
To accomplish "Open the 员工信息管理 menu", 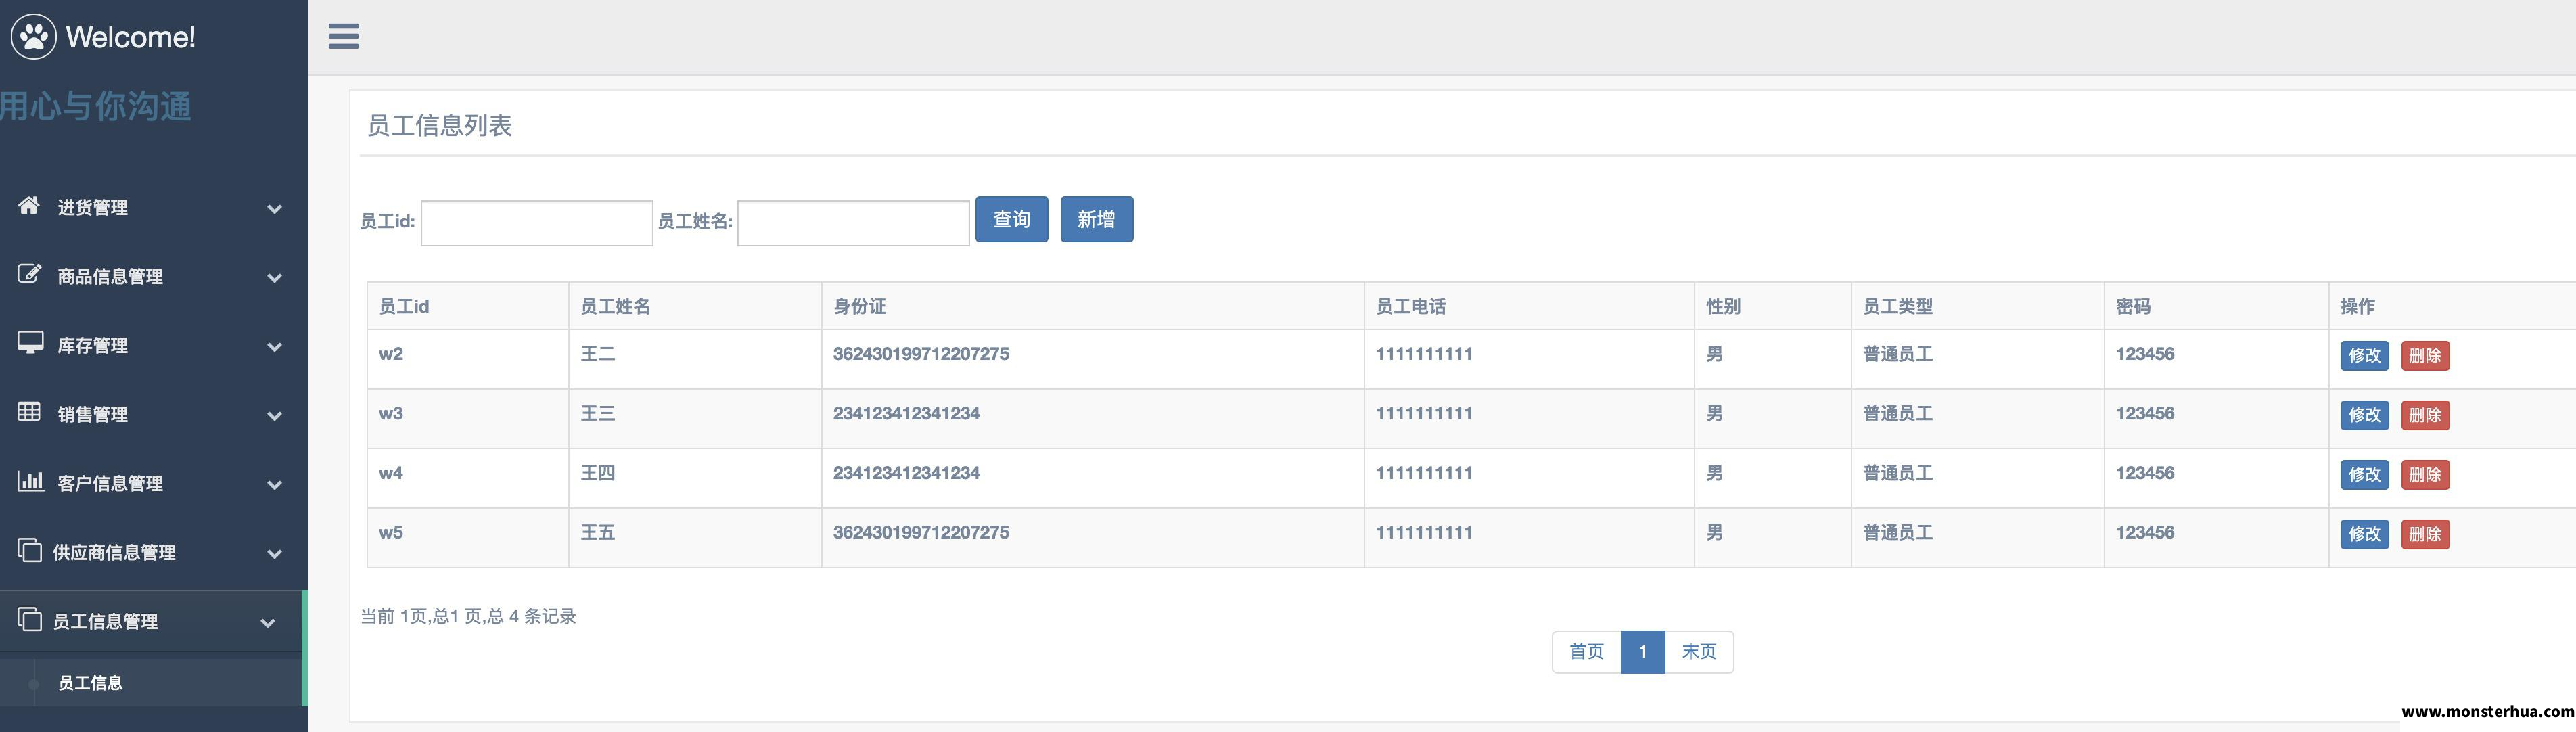I will 151,621.
